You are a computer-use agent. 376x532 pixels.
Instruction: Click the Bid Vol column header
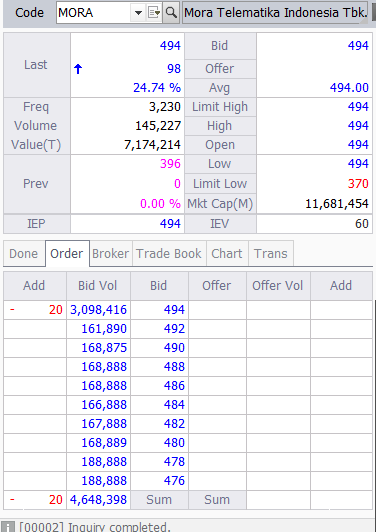click(98, 285)
